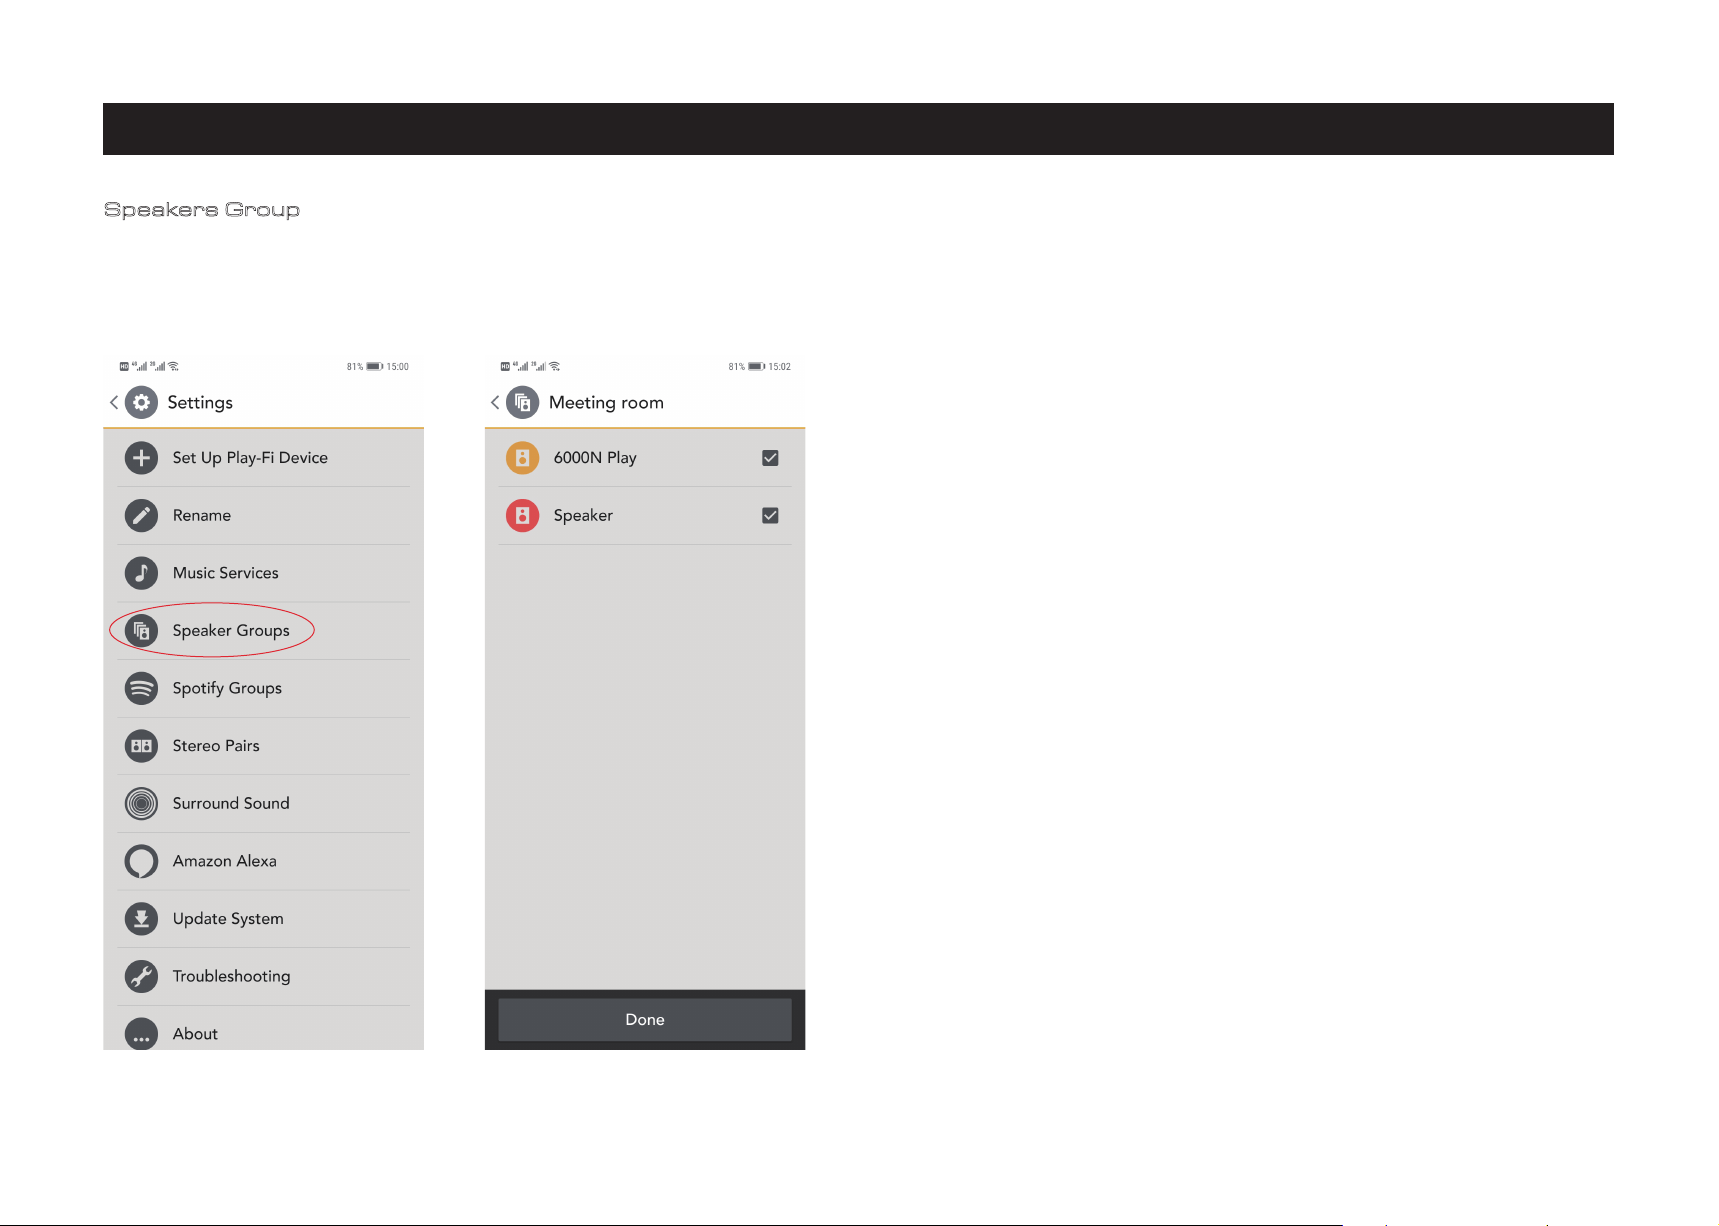The height and width of the screenshot is (1226, 1719).
Task: Click the Meeting room title text
Action: [606, 402]
